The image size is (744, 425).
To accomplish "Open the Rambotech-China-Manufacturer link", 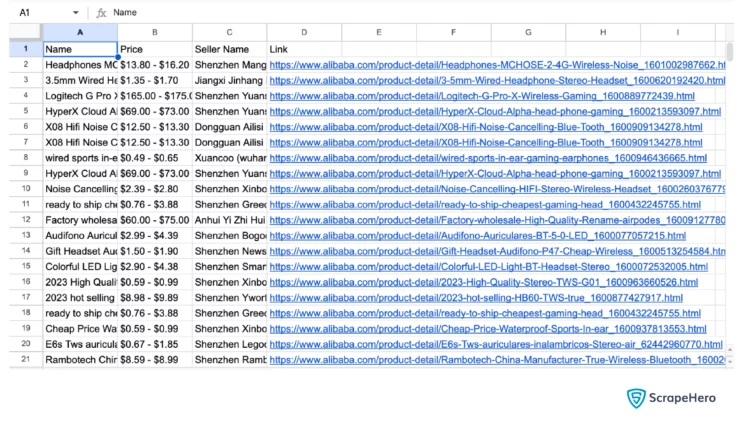I will click(497, 360).
